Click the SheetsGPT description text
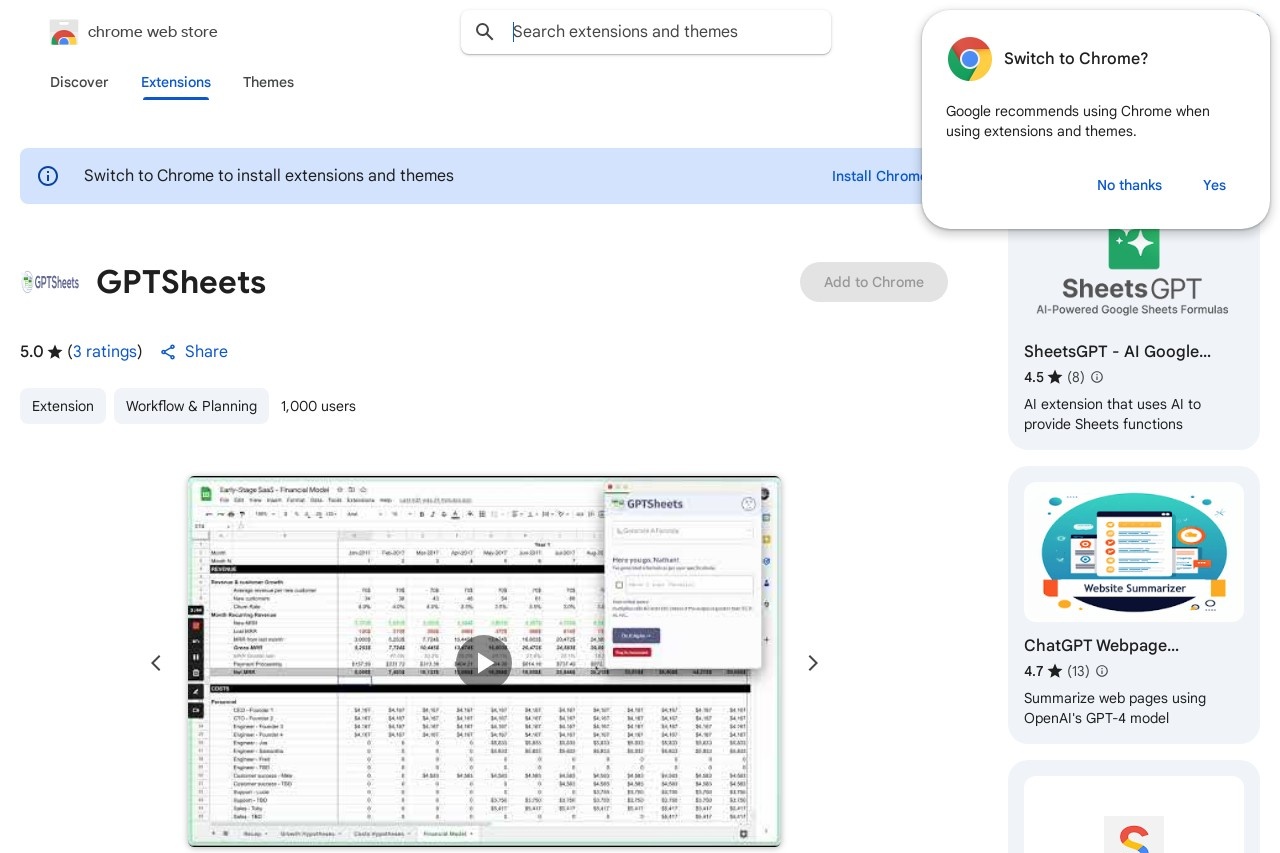The image size is (1280, 853). [x=1112, y=414]
